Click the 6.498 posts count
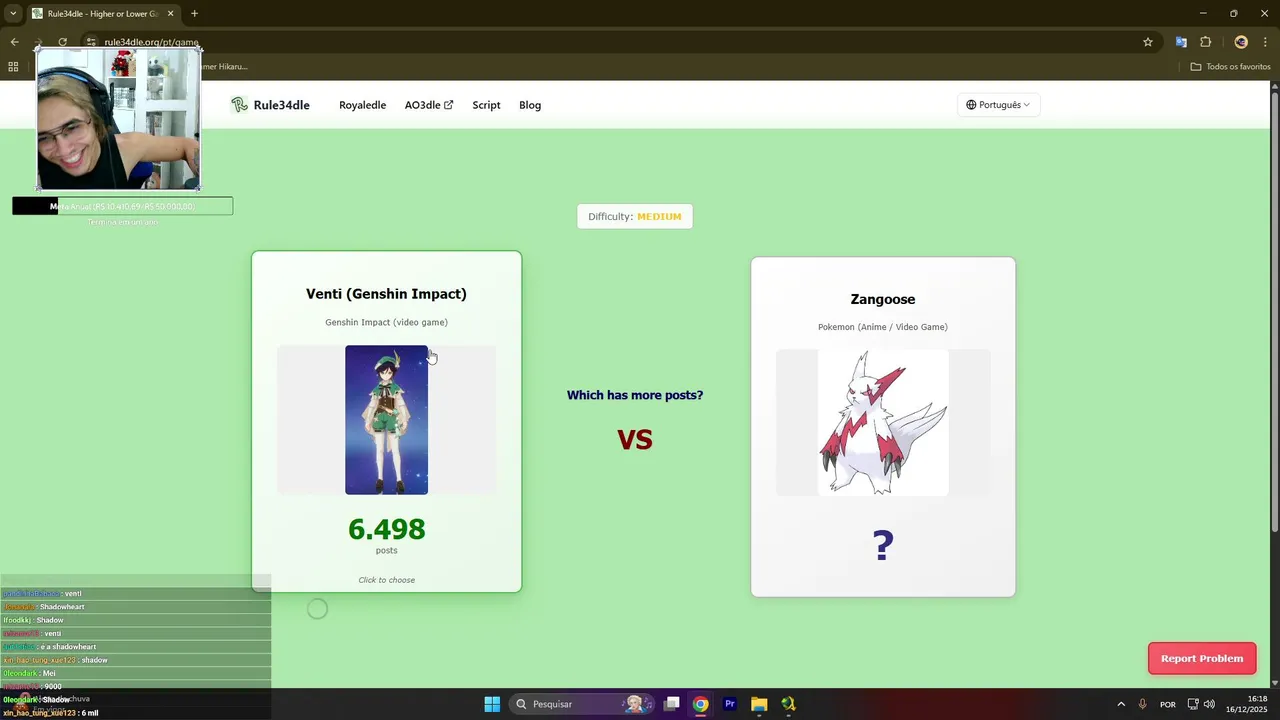This screenshot has width=1280, height=720. pyautogui.click(x=386, y=529)
